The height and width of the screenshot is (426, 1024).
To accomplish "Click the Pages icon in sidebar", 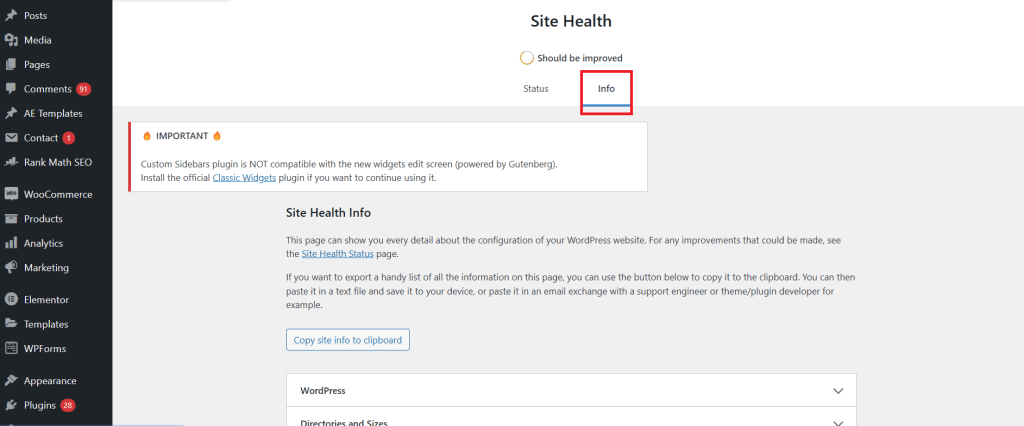I will point(10,65).
